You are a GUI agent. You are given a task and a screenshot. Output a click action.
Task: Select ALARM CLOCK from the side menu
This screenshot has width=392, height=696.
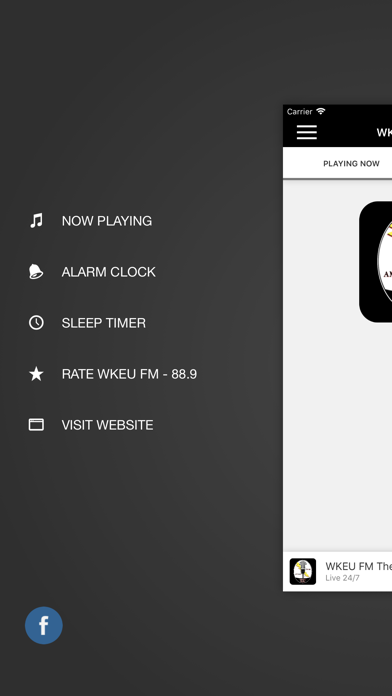click(109, 272)
